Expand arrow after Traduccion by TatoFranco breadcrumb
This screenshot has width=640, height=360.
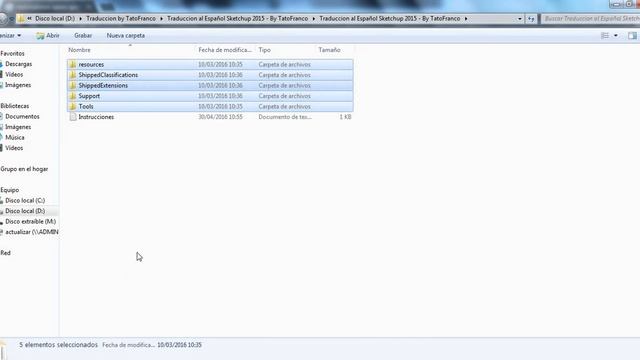161,19
